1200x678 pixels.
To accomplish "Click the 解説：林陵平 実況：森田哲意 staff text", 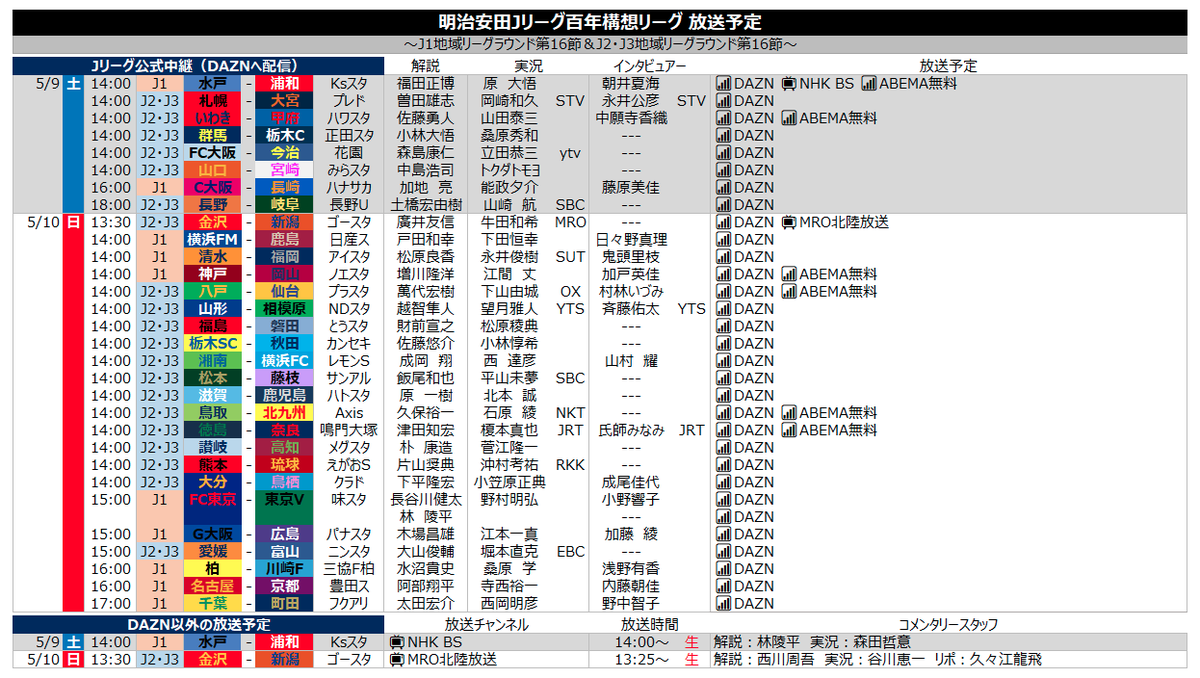I will (x=811, y=642).
